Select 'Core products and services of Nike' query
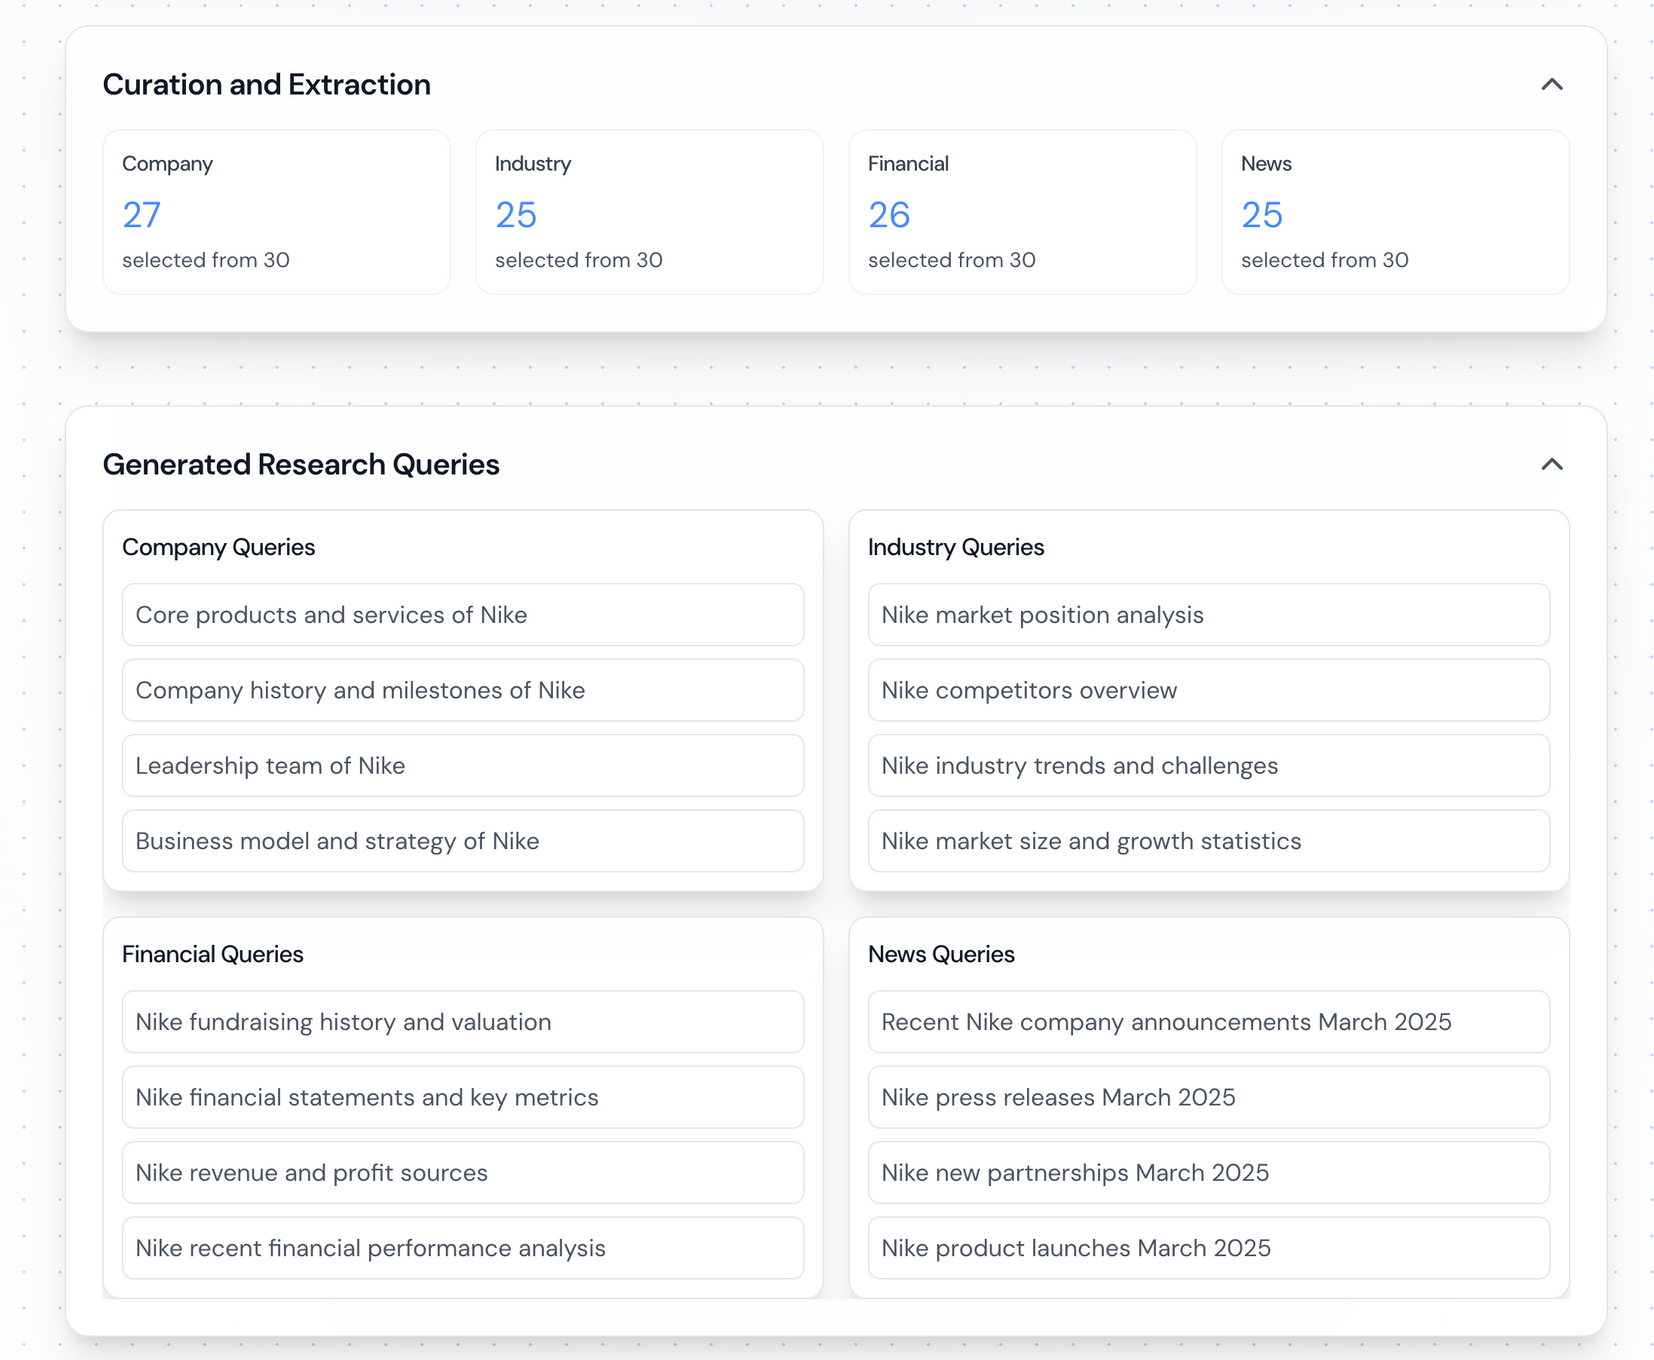Viewport: 1654px width, 1360px height. tap(463, 615)
